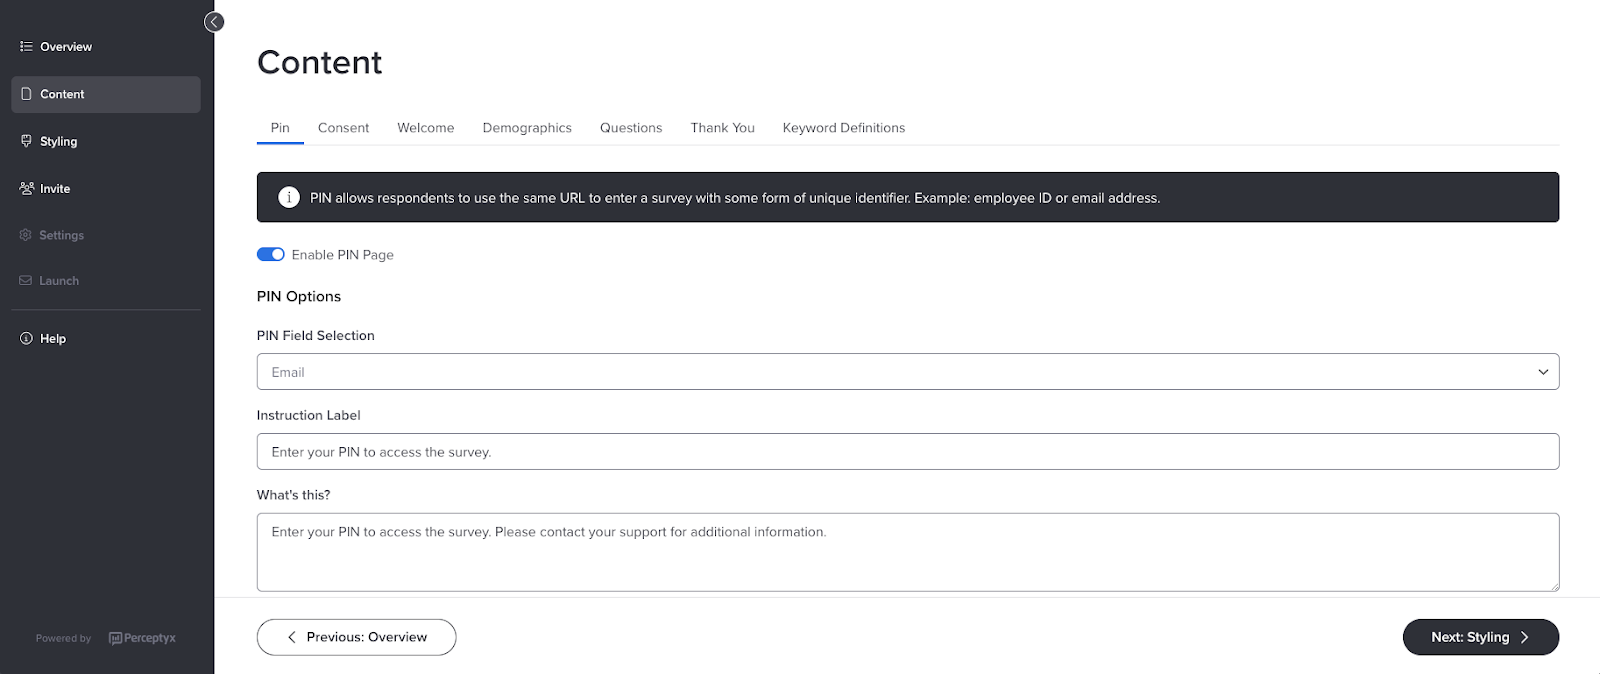The height and width of the screenshot is (674, 1600).
Task: Click into the Instruction Label field
Action: (907, 451)
